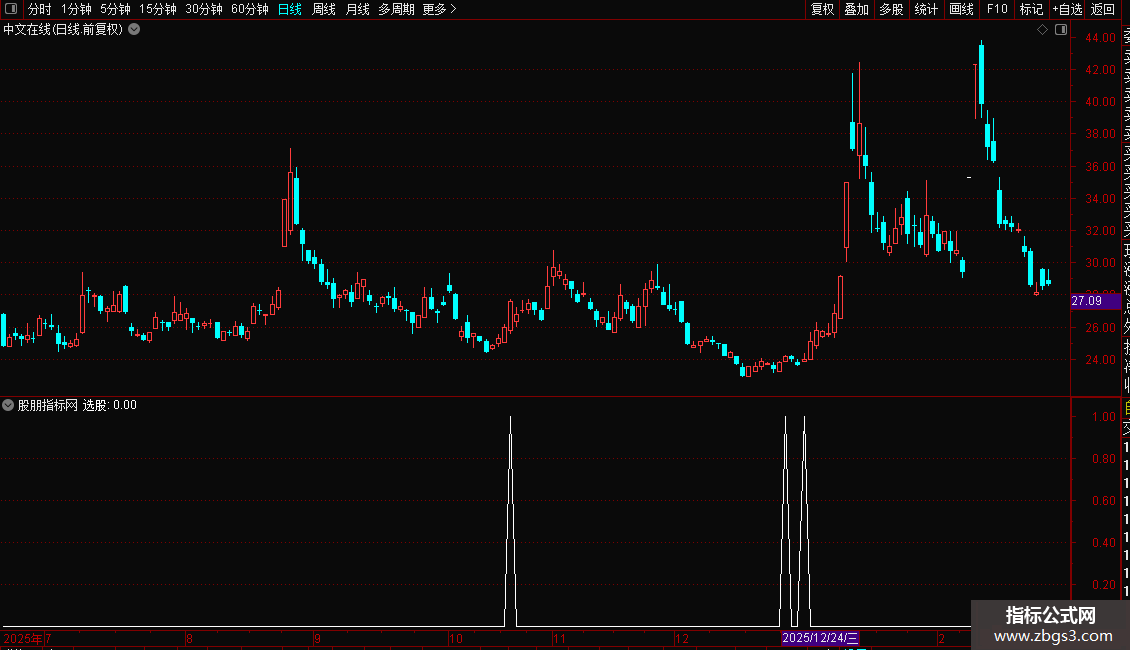Viewport: 1130px width, 650px height.
Task: Switch to 分时 intraday view
Action: tap(40, 9)
